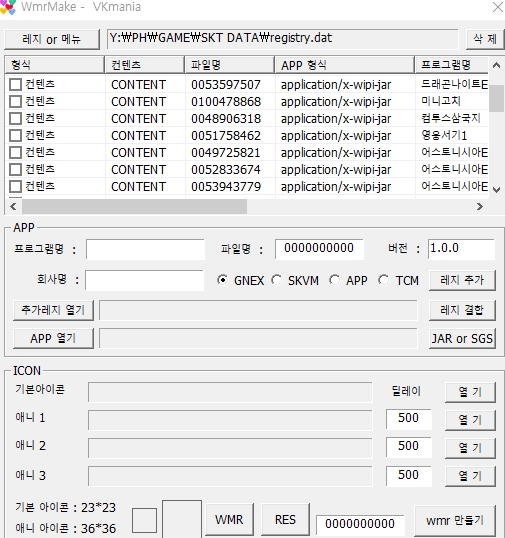Click the 추가레지 path field

pos(258,310)
